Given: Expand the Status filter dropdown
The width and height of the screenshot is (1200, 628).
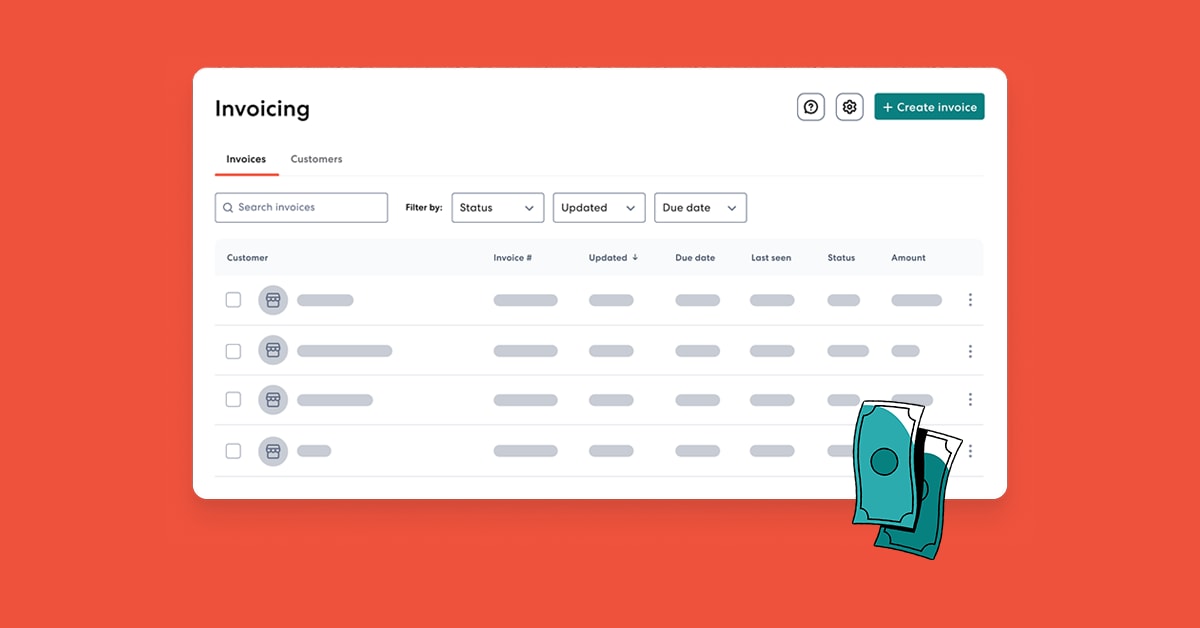Looking at the screenshot, I should (498, 207).
